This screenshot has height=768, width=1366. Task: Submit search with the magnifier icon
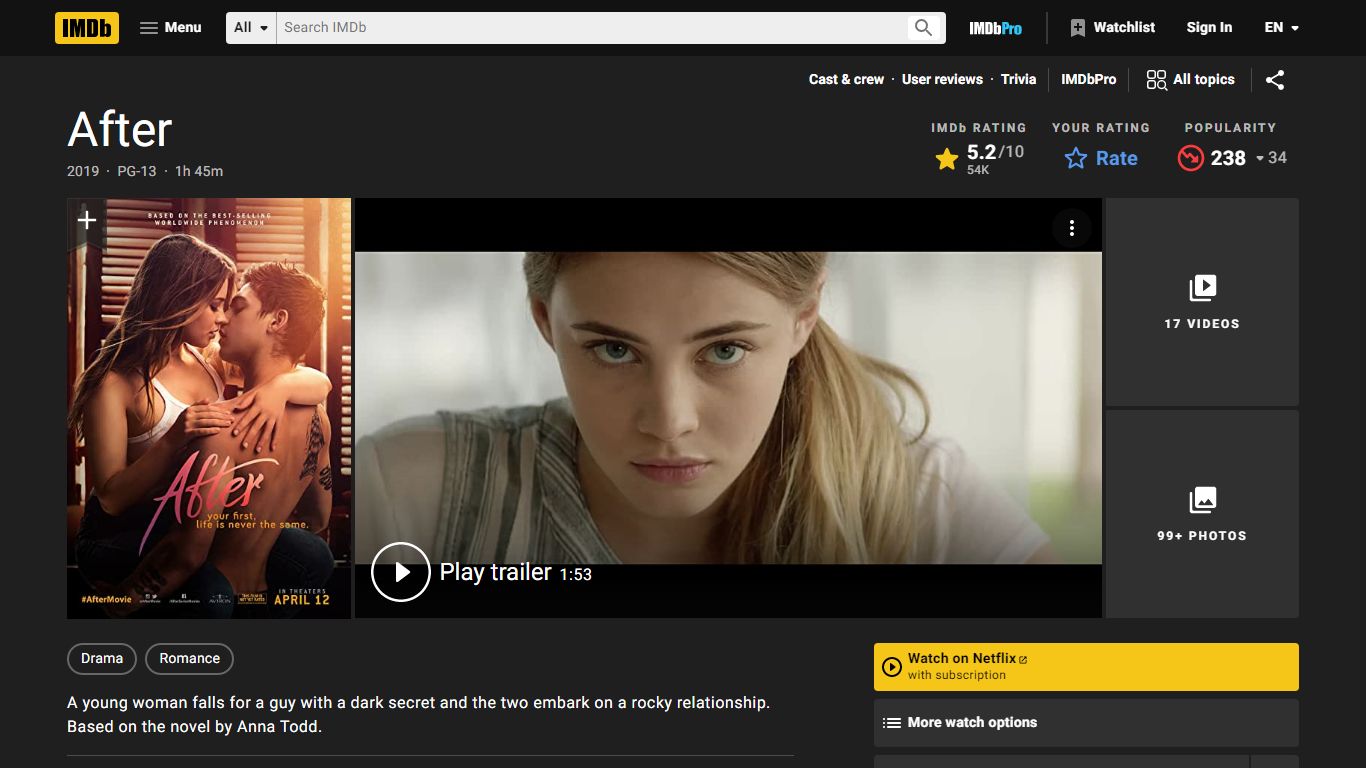924,28
